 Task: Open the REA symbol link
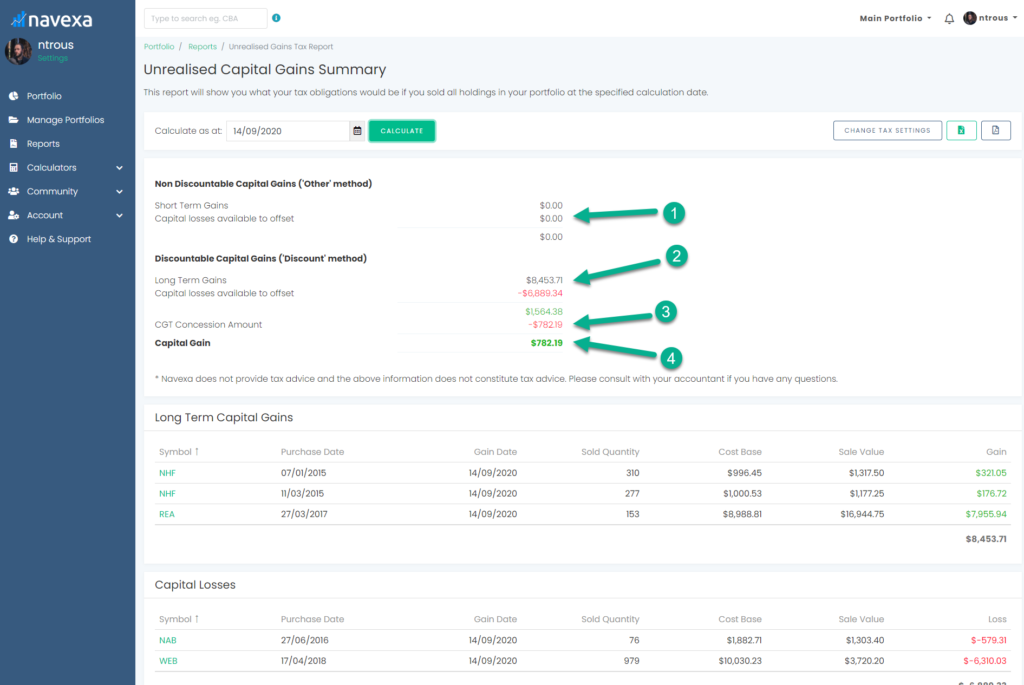167,514
